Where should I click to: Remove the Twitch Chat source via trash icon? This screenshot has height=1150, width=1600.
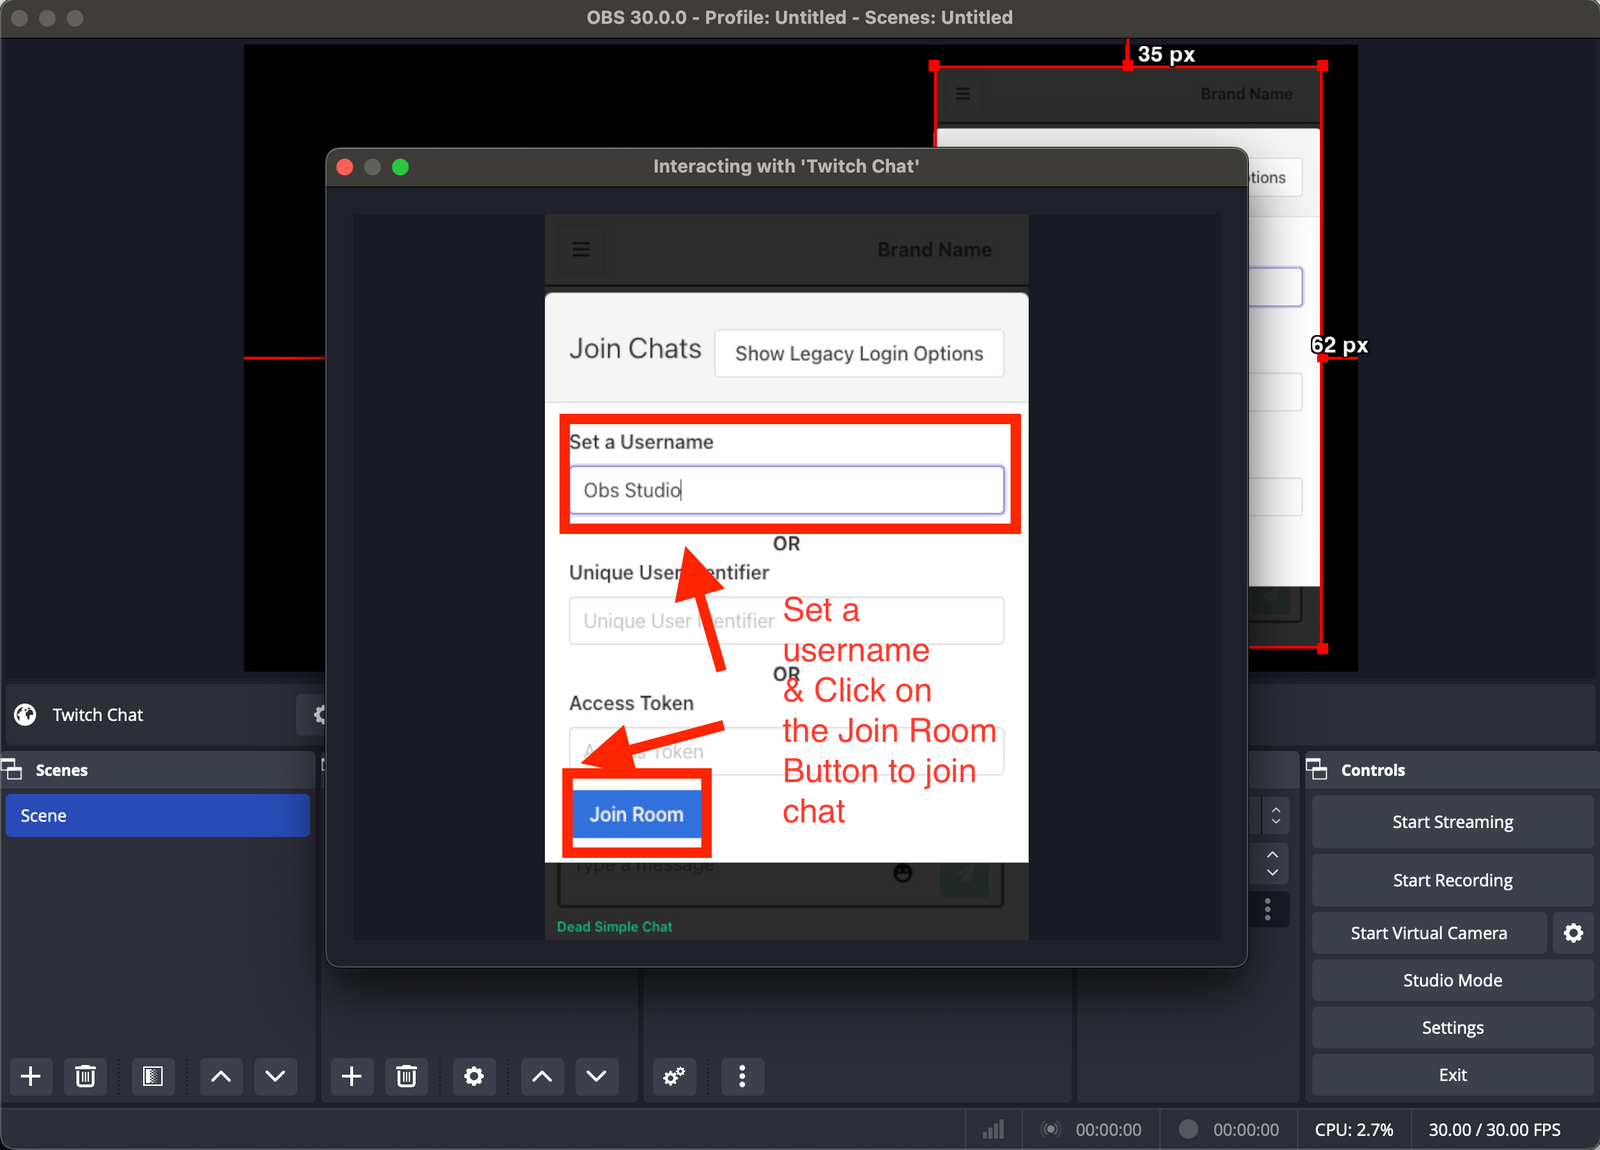[x=407, y=1077]
